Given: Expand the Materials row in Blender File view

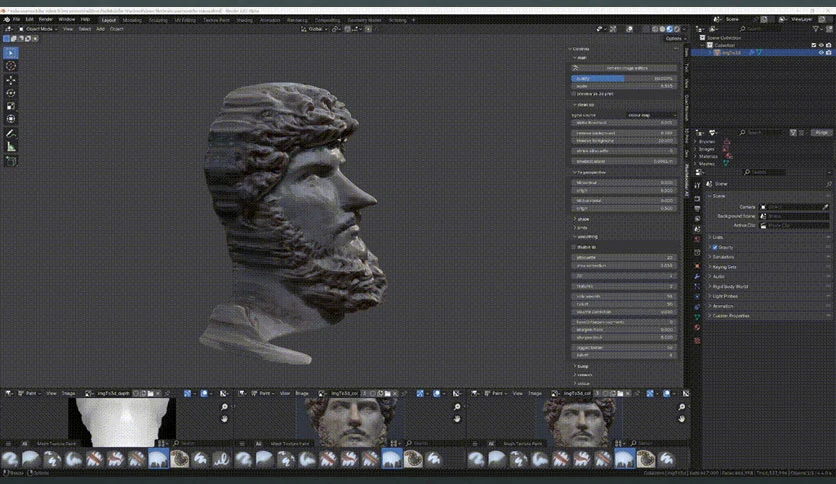Looking at the screenshot, I should (x=695, y=157).
